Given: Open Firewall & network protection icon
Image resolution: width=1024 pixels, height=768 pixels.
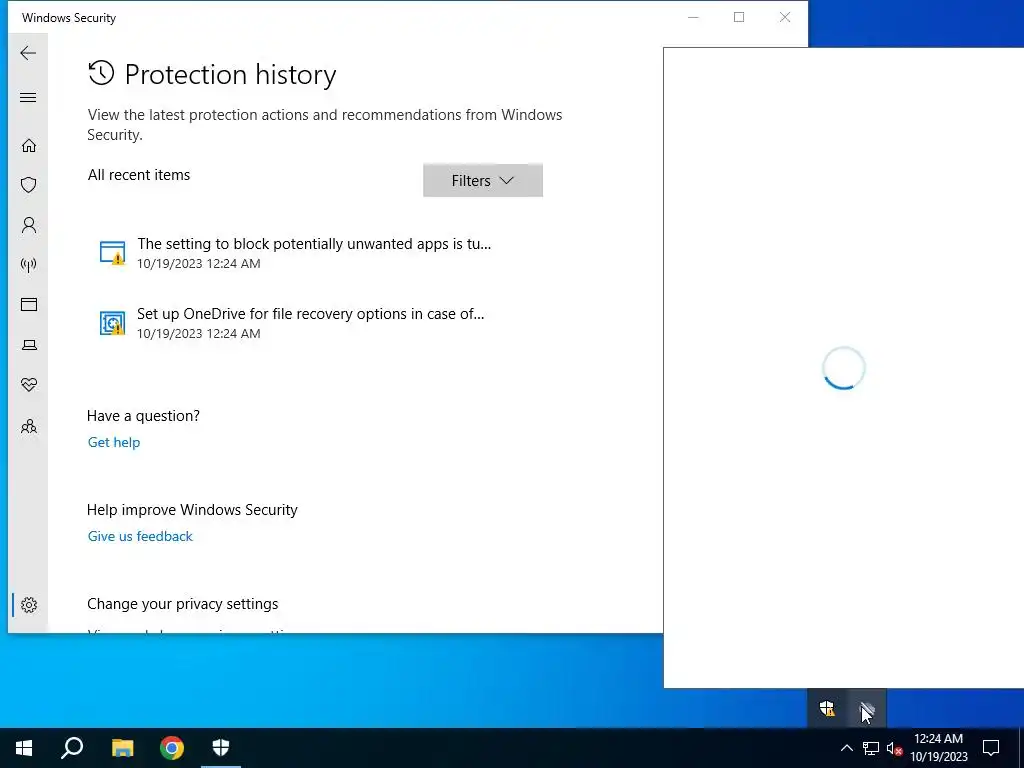Looking at the screenshot, I should pyautogui.click(x=29, y=264).
